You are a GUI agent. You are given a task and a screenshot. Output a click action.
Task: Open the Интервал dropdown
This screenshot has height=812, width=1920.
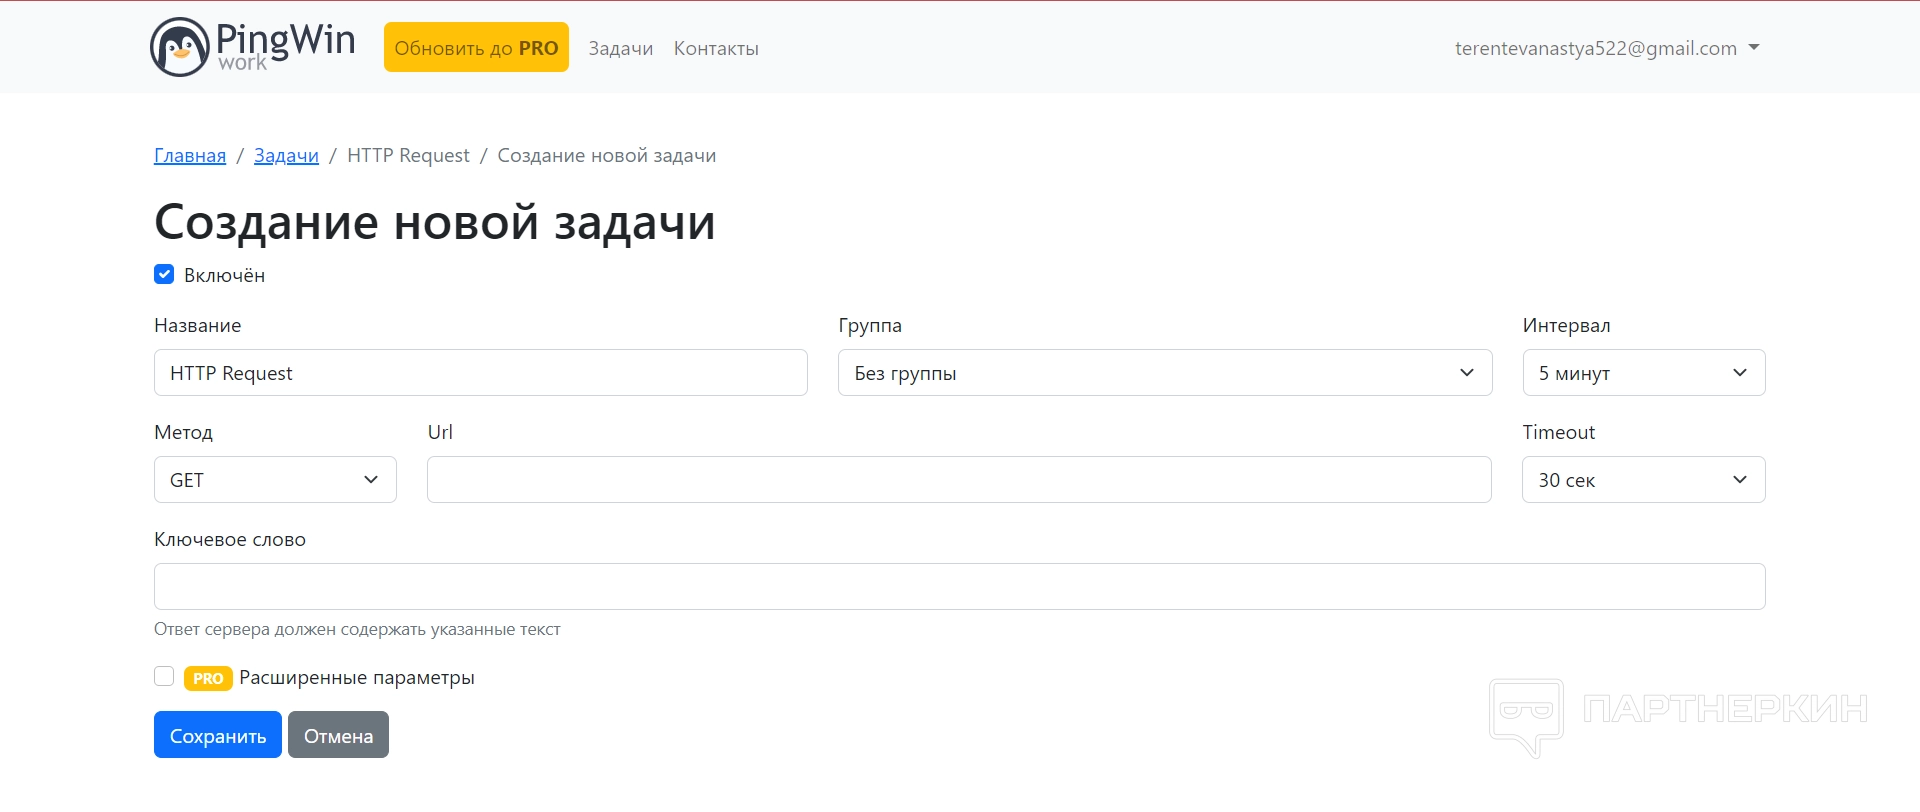pyautogui.click(x=1644, y=373)
